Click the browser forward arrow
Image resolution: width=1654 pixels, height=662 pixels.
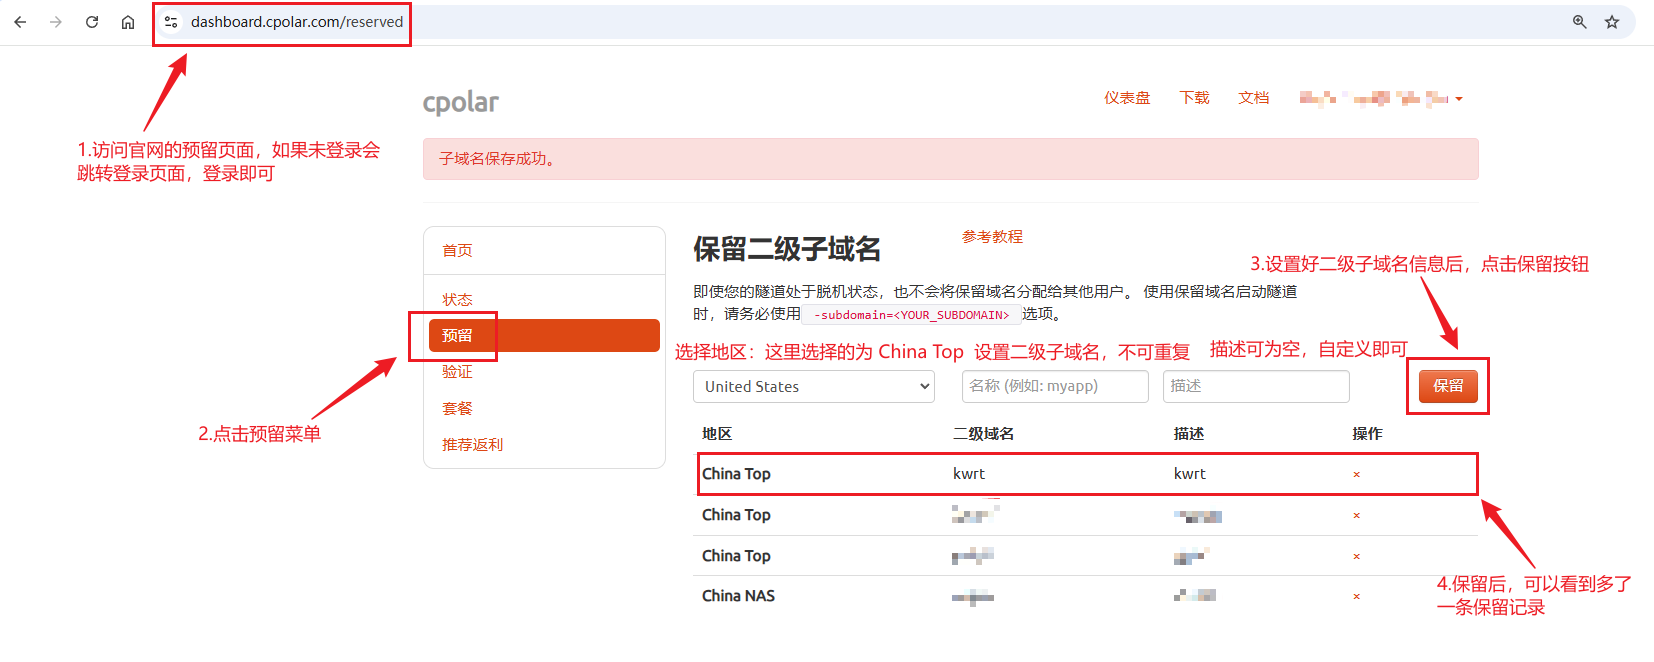(56, 22)
